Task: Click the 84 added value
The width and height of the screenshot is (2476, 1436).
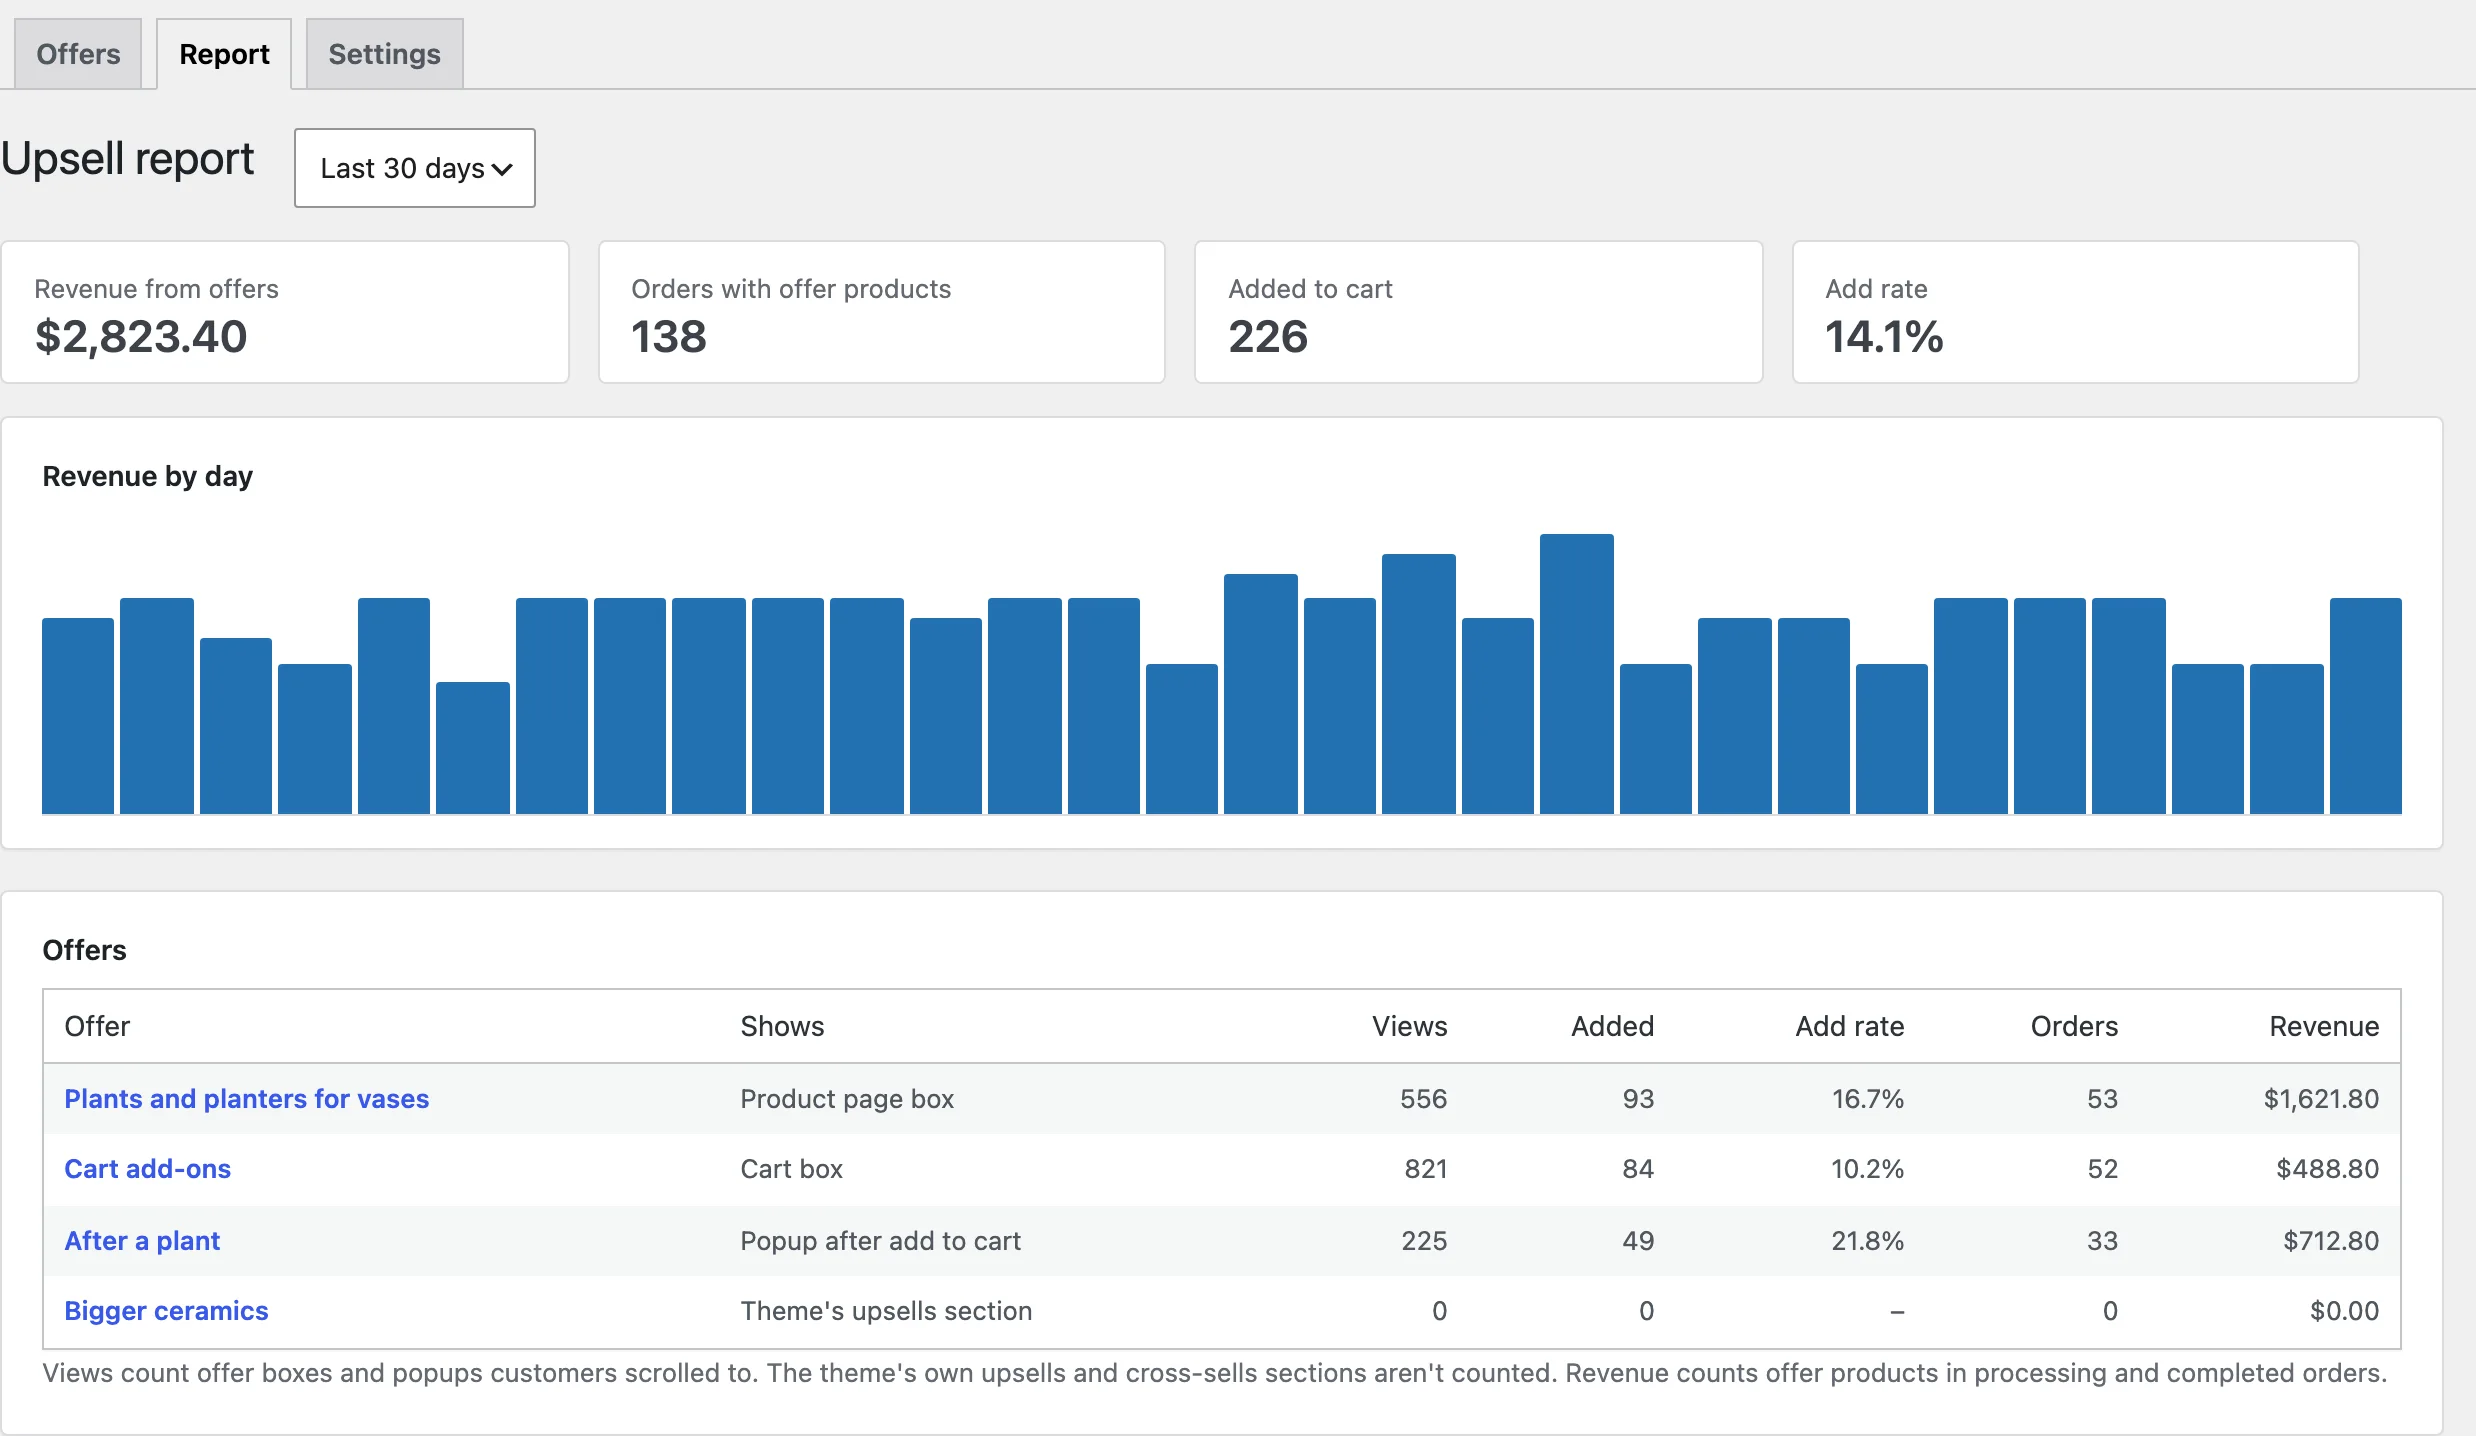Action: click(1638, 1168)
